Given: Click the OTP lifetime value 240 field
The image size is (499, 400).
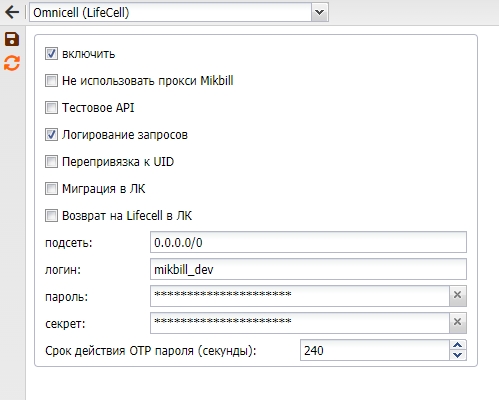Looking at the screenshot, I should point(375,350).
